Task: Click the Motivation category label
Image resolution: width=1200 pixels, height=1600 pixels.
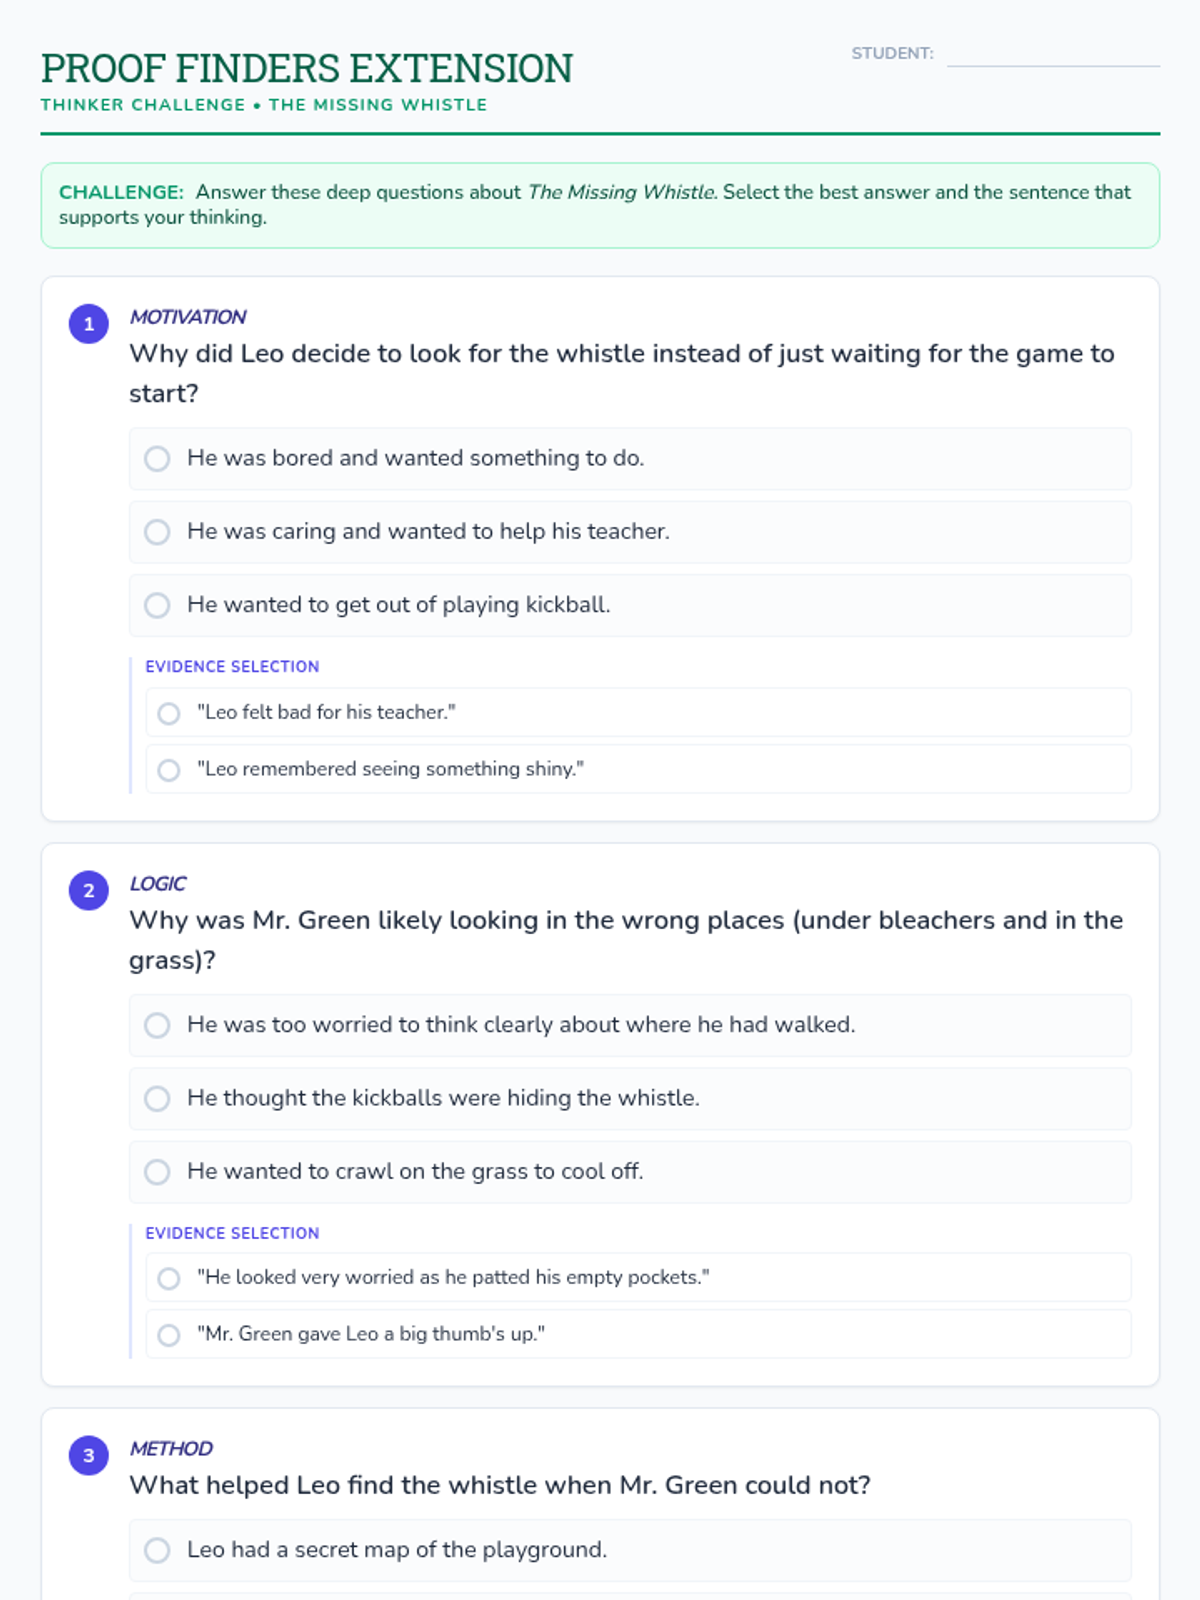Action: [188, 317]
